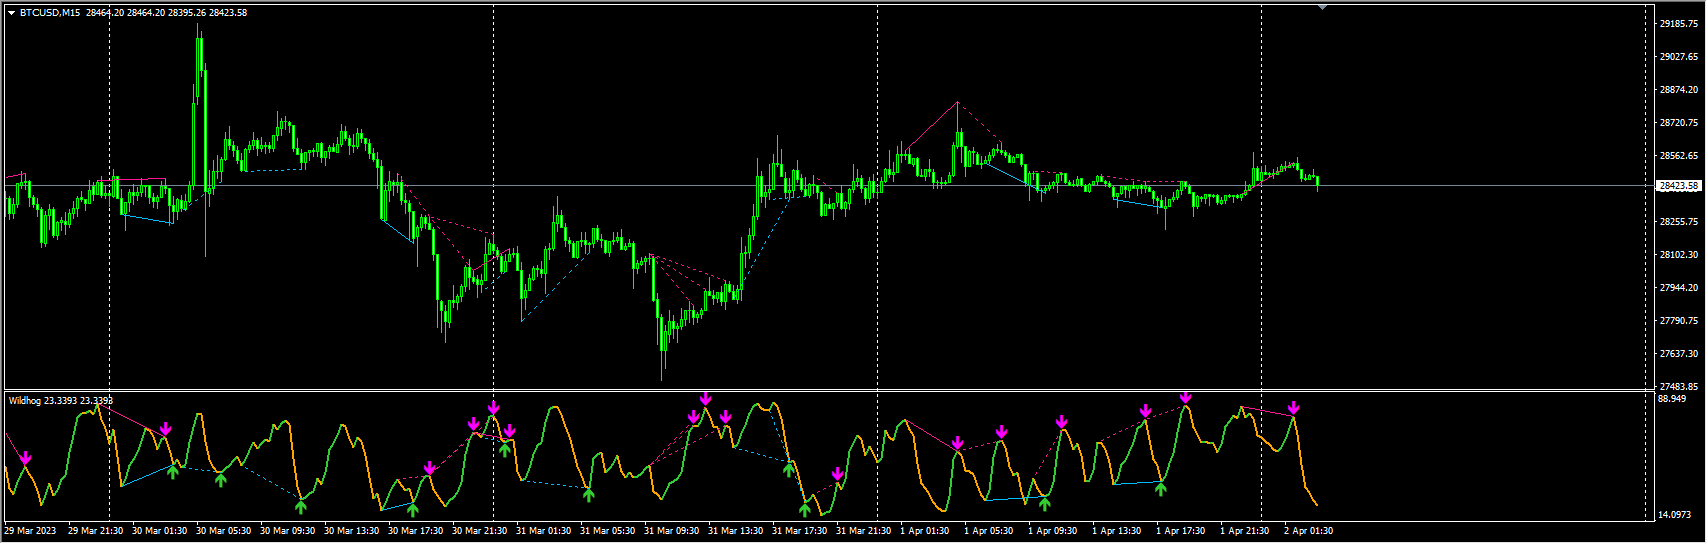The image size is (1707, 544).
Task: Click the 88.949 indicator scale value
Action: pyautogui.click(x=1672, y=399)
